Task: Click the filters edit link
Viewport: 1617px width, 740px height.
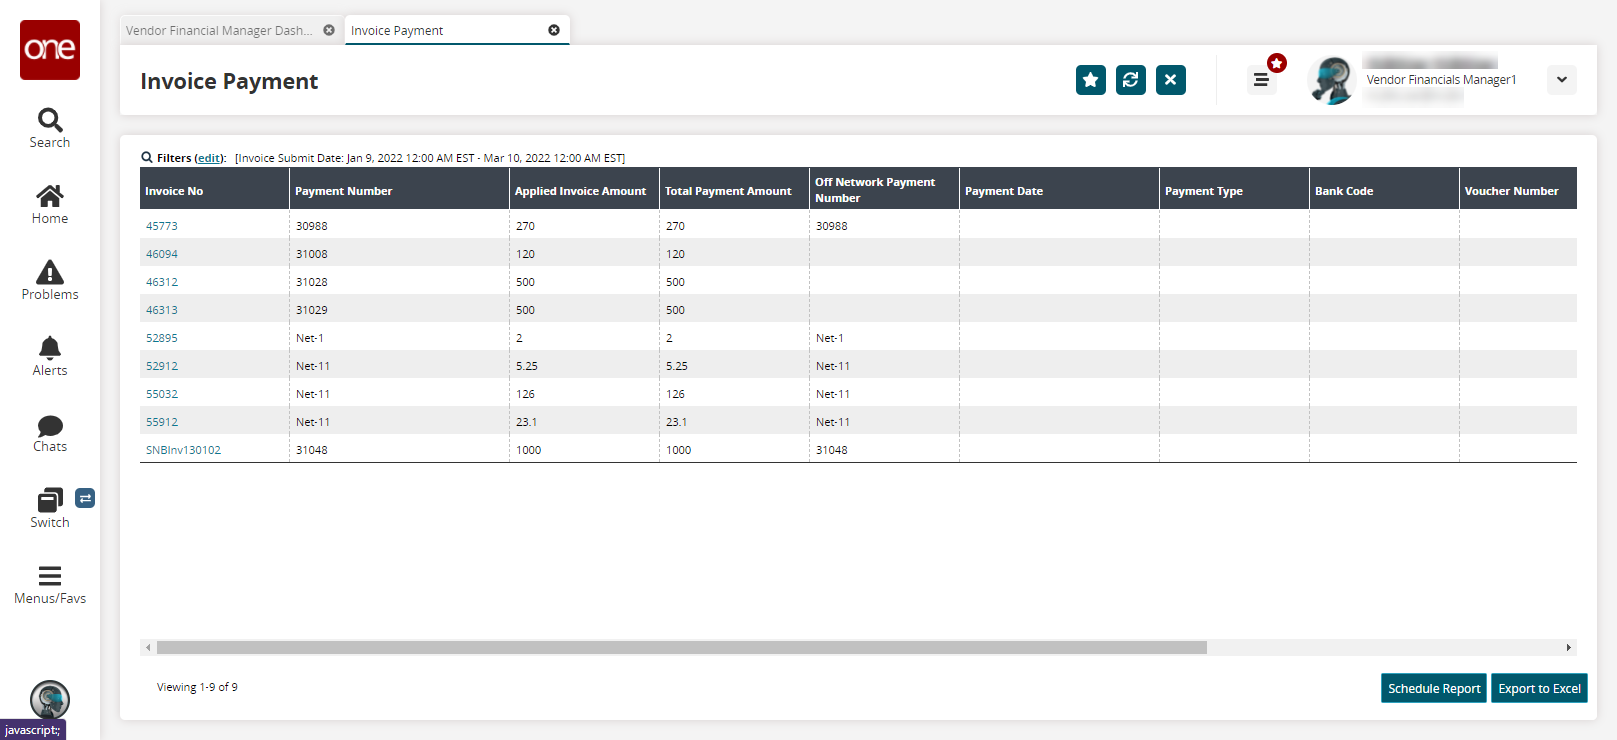Action: [209, 158]
